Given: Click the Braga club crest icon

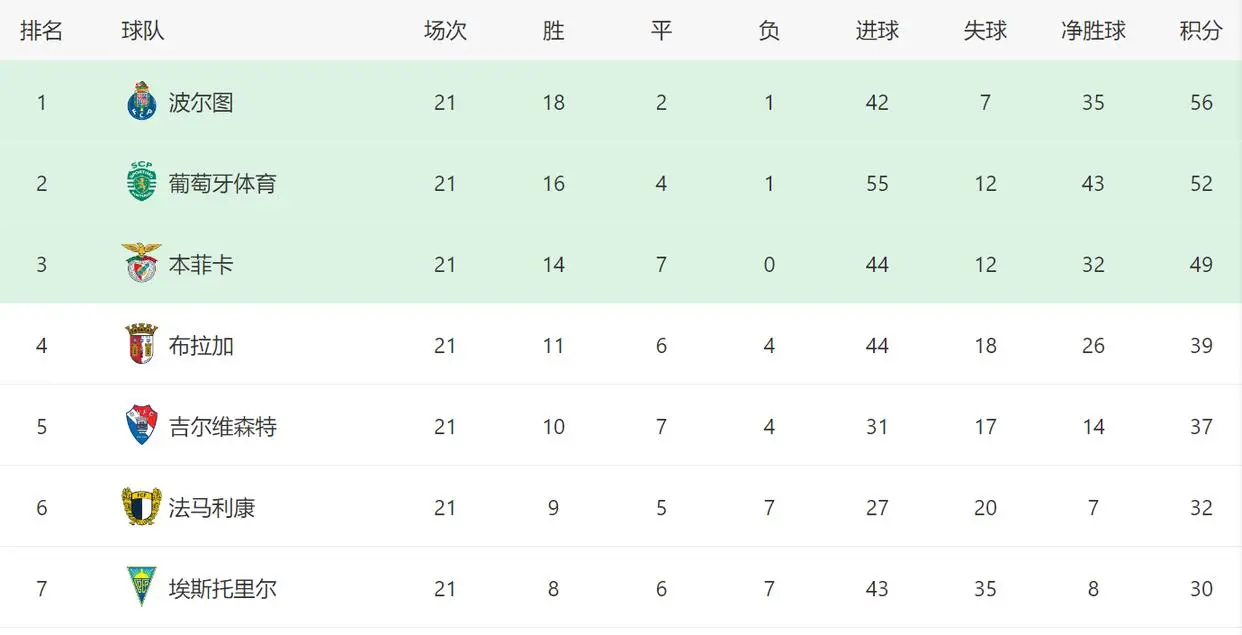Looking at the screenshot, I should click(x=142, y=345).
